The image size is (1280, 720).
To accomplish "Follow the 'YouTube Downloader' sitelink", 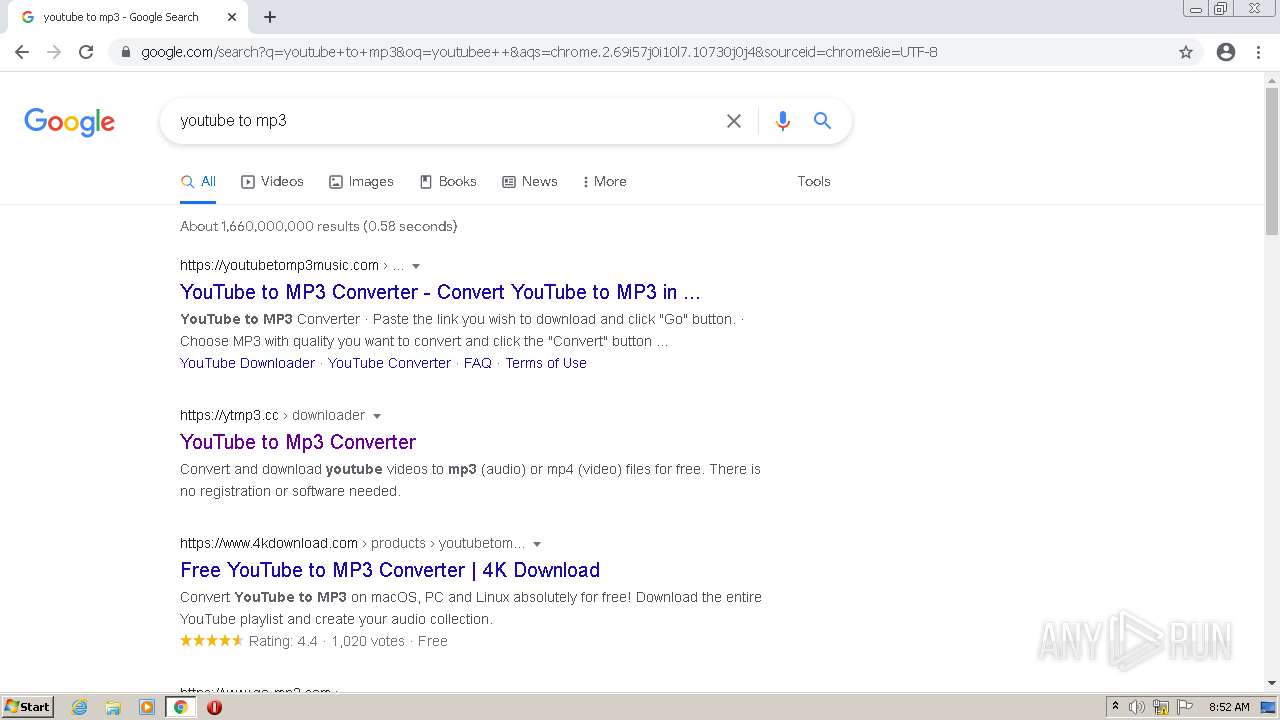I will (x=247, y=363).
